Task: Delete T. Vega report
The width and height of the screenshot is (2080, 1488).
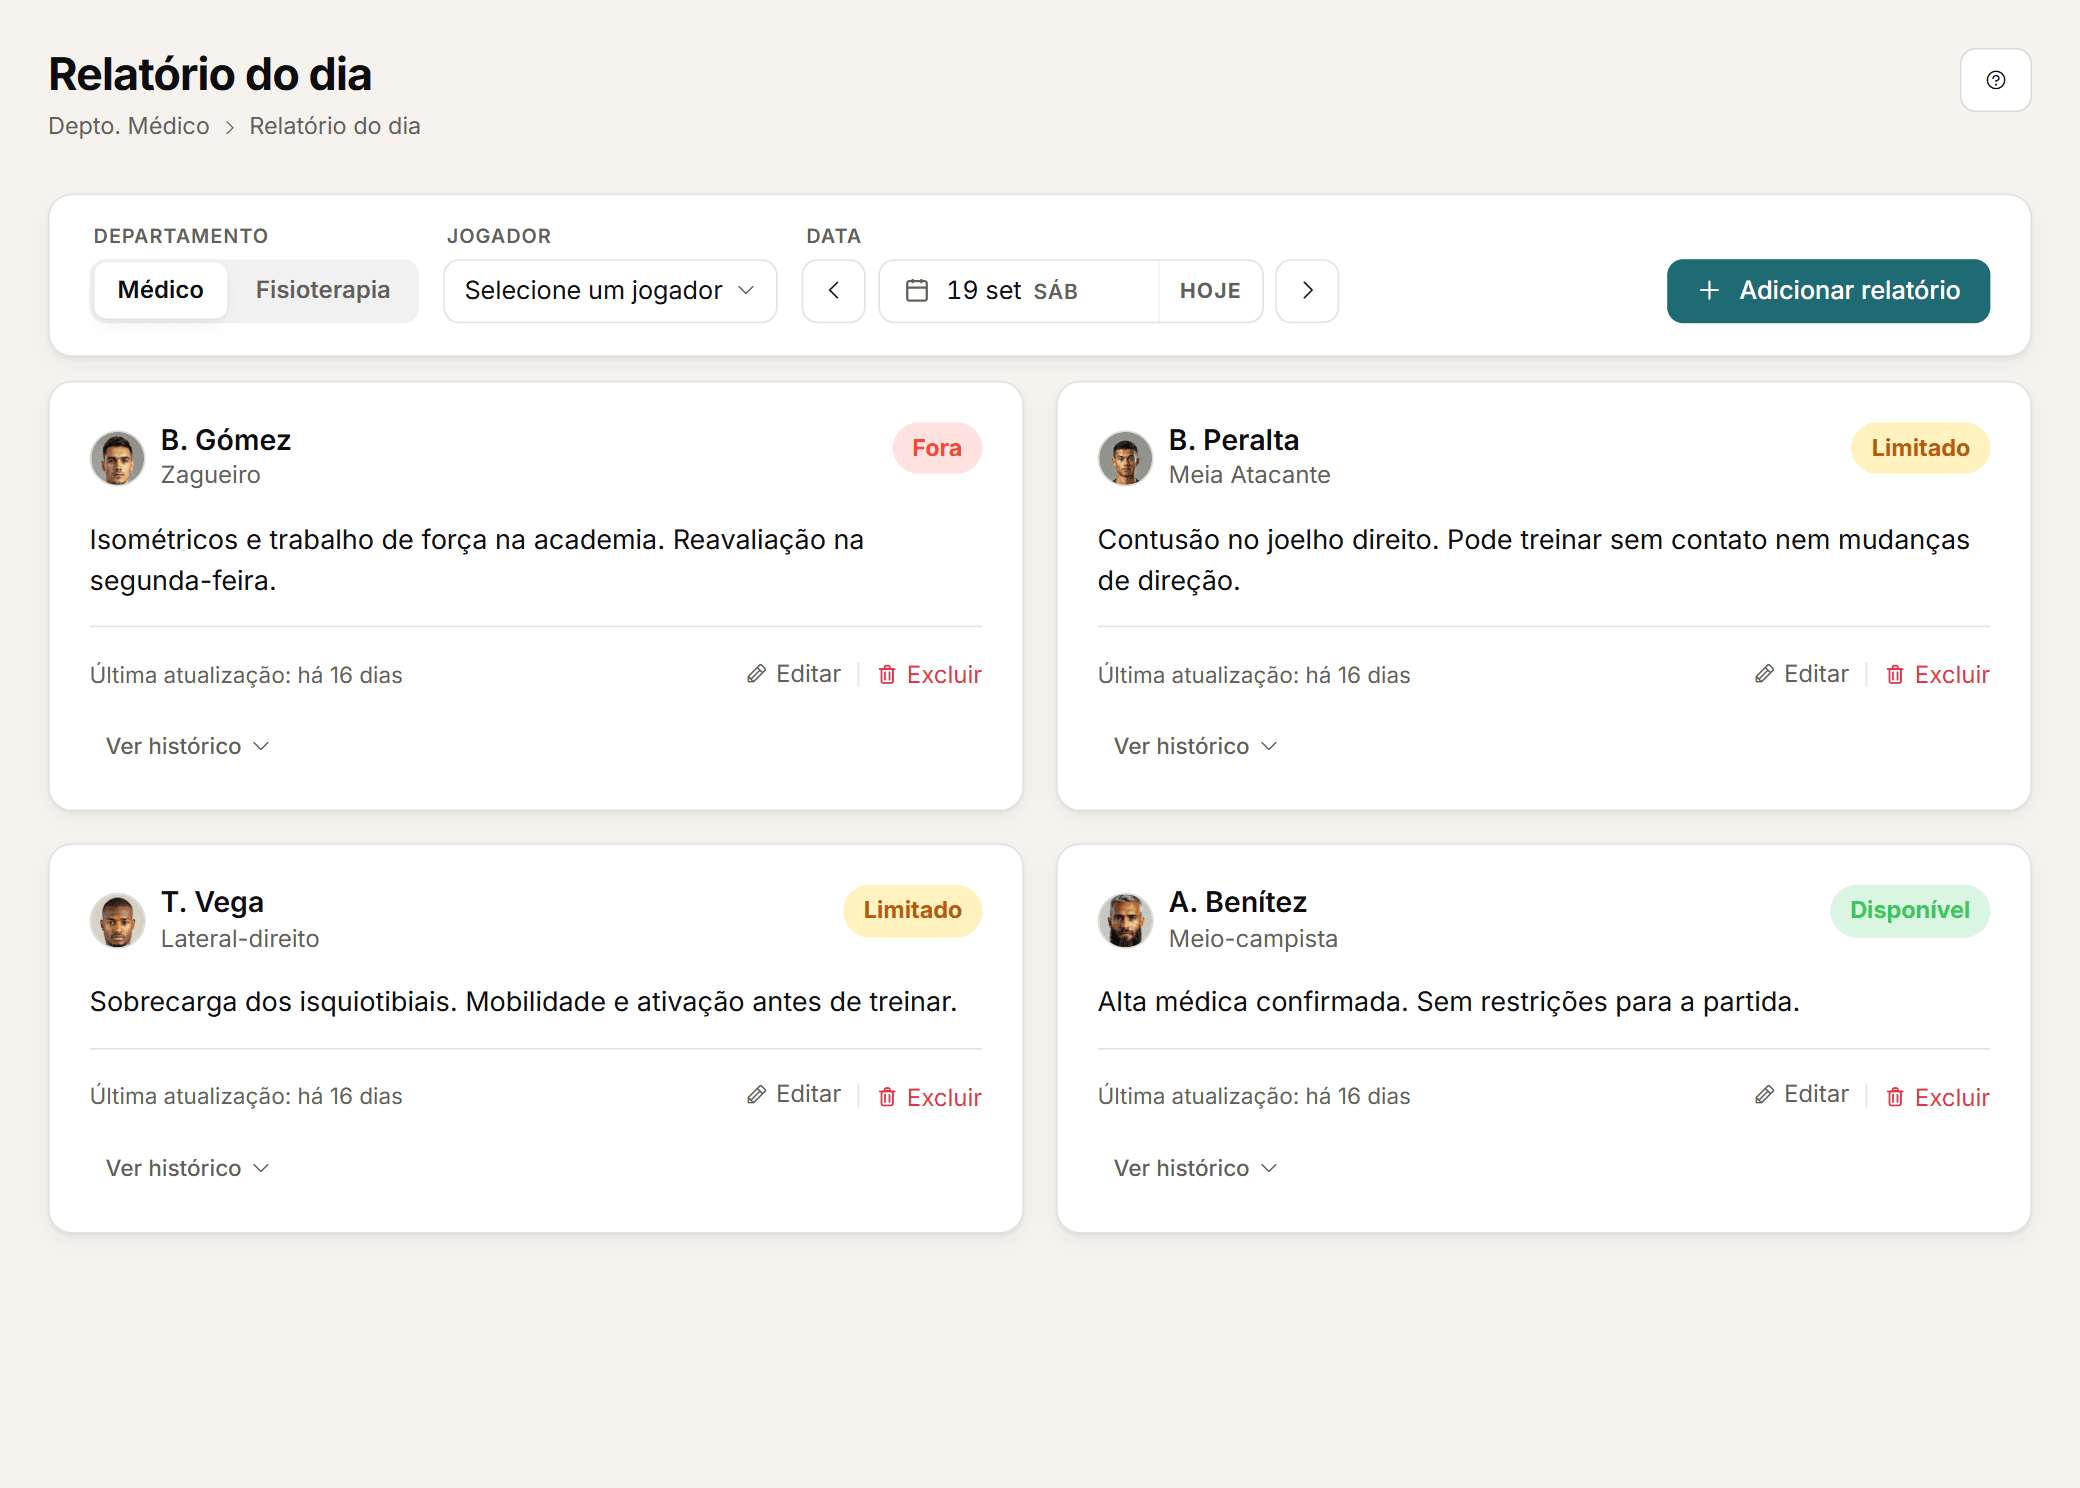Action: click(x=930, y=1097)
